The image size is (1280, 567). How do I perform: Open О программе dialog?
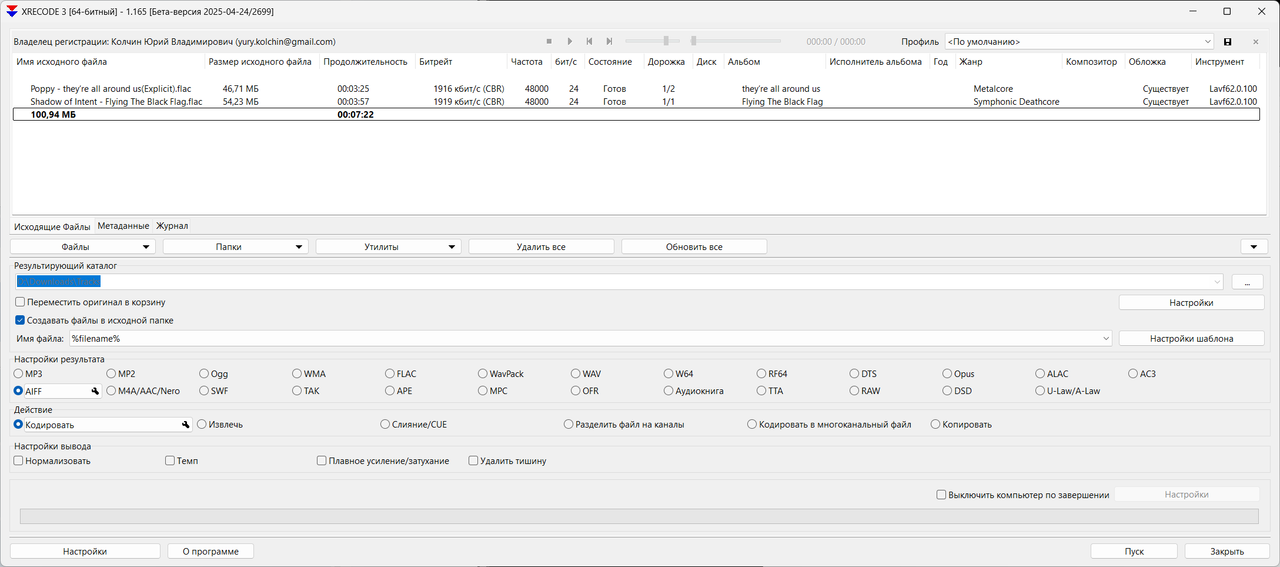(211, 551)
